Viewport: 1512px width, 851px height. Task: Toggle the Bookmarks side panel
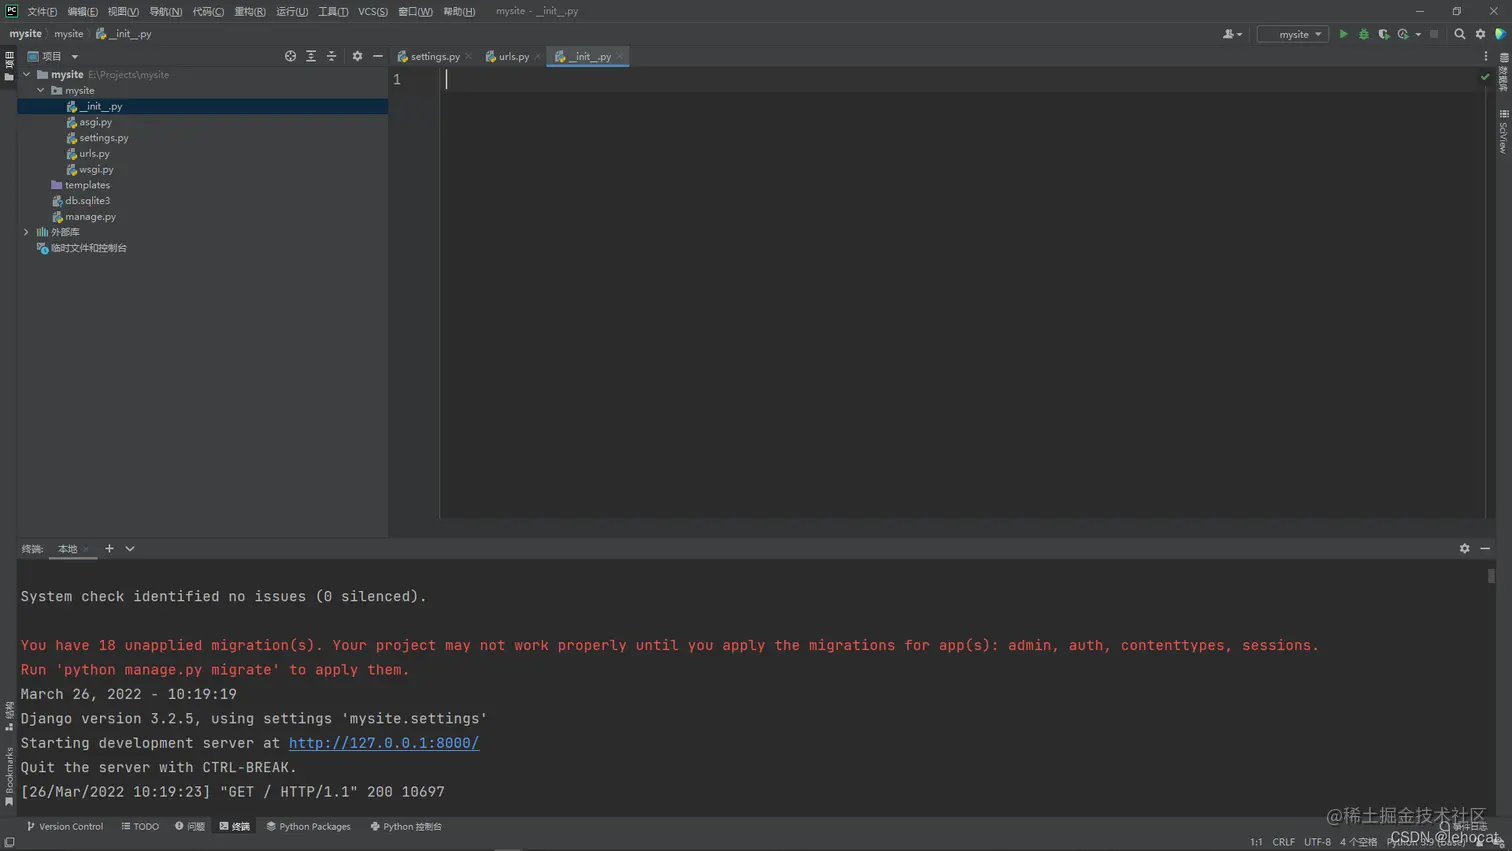(9, 776)
